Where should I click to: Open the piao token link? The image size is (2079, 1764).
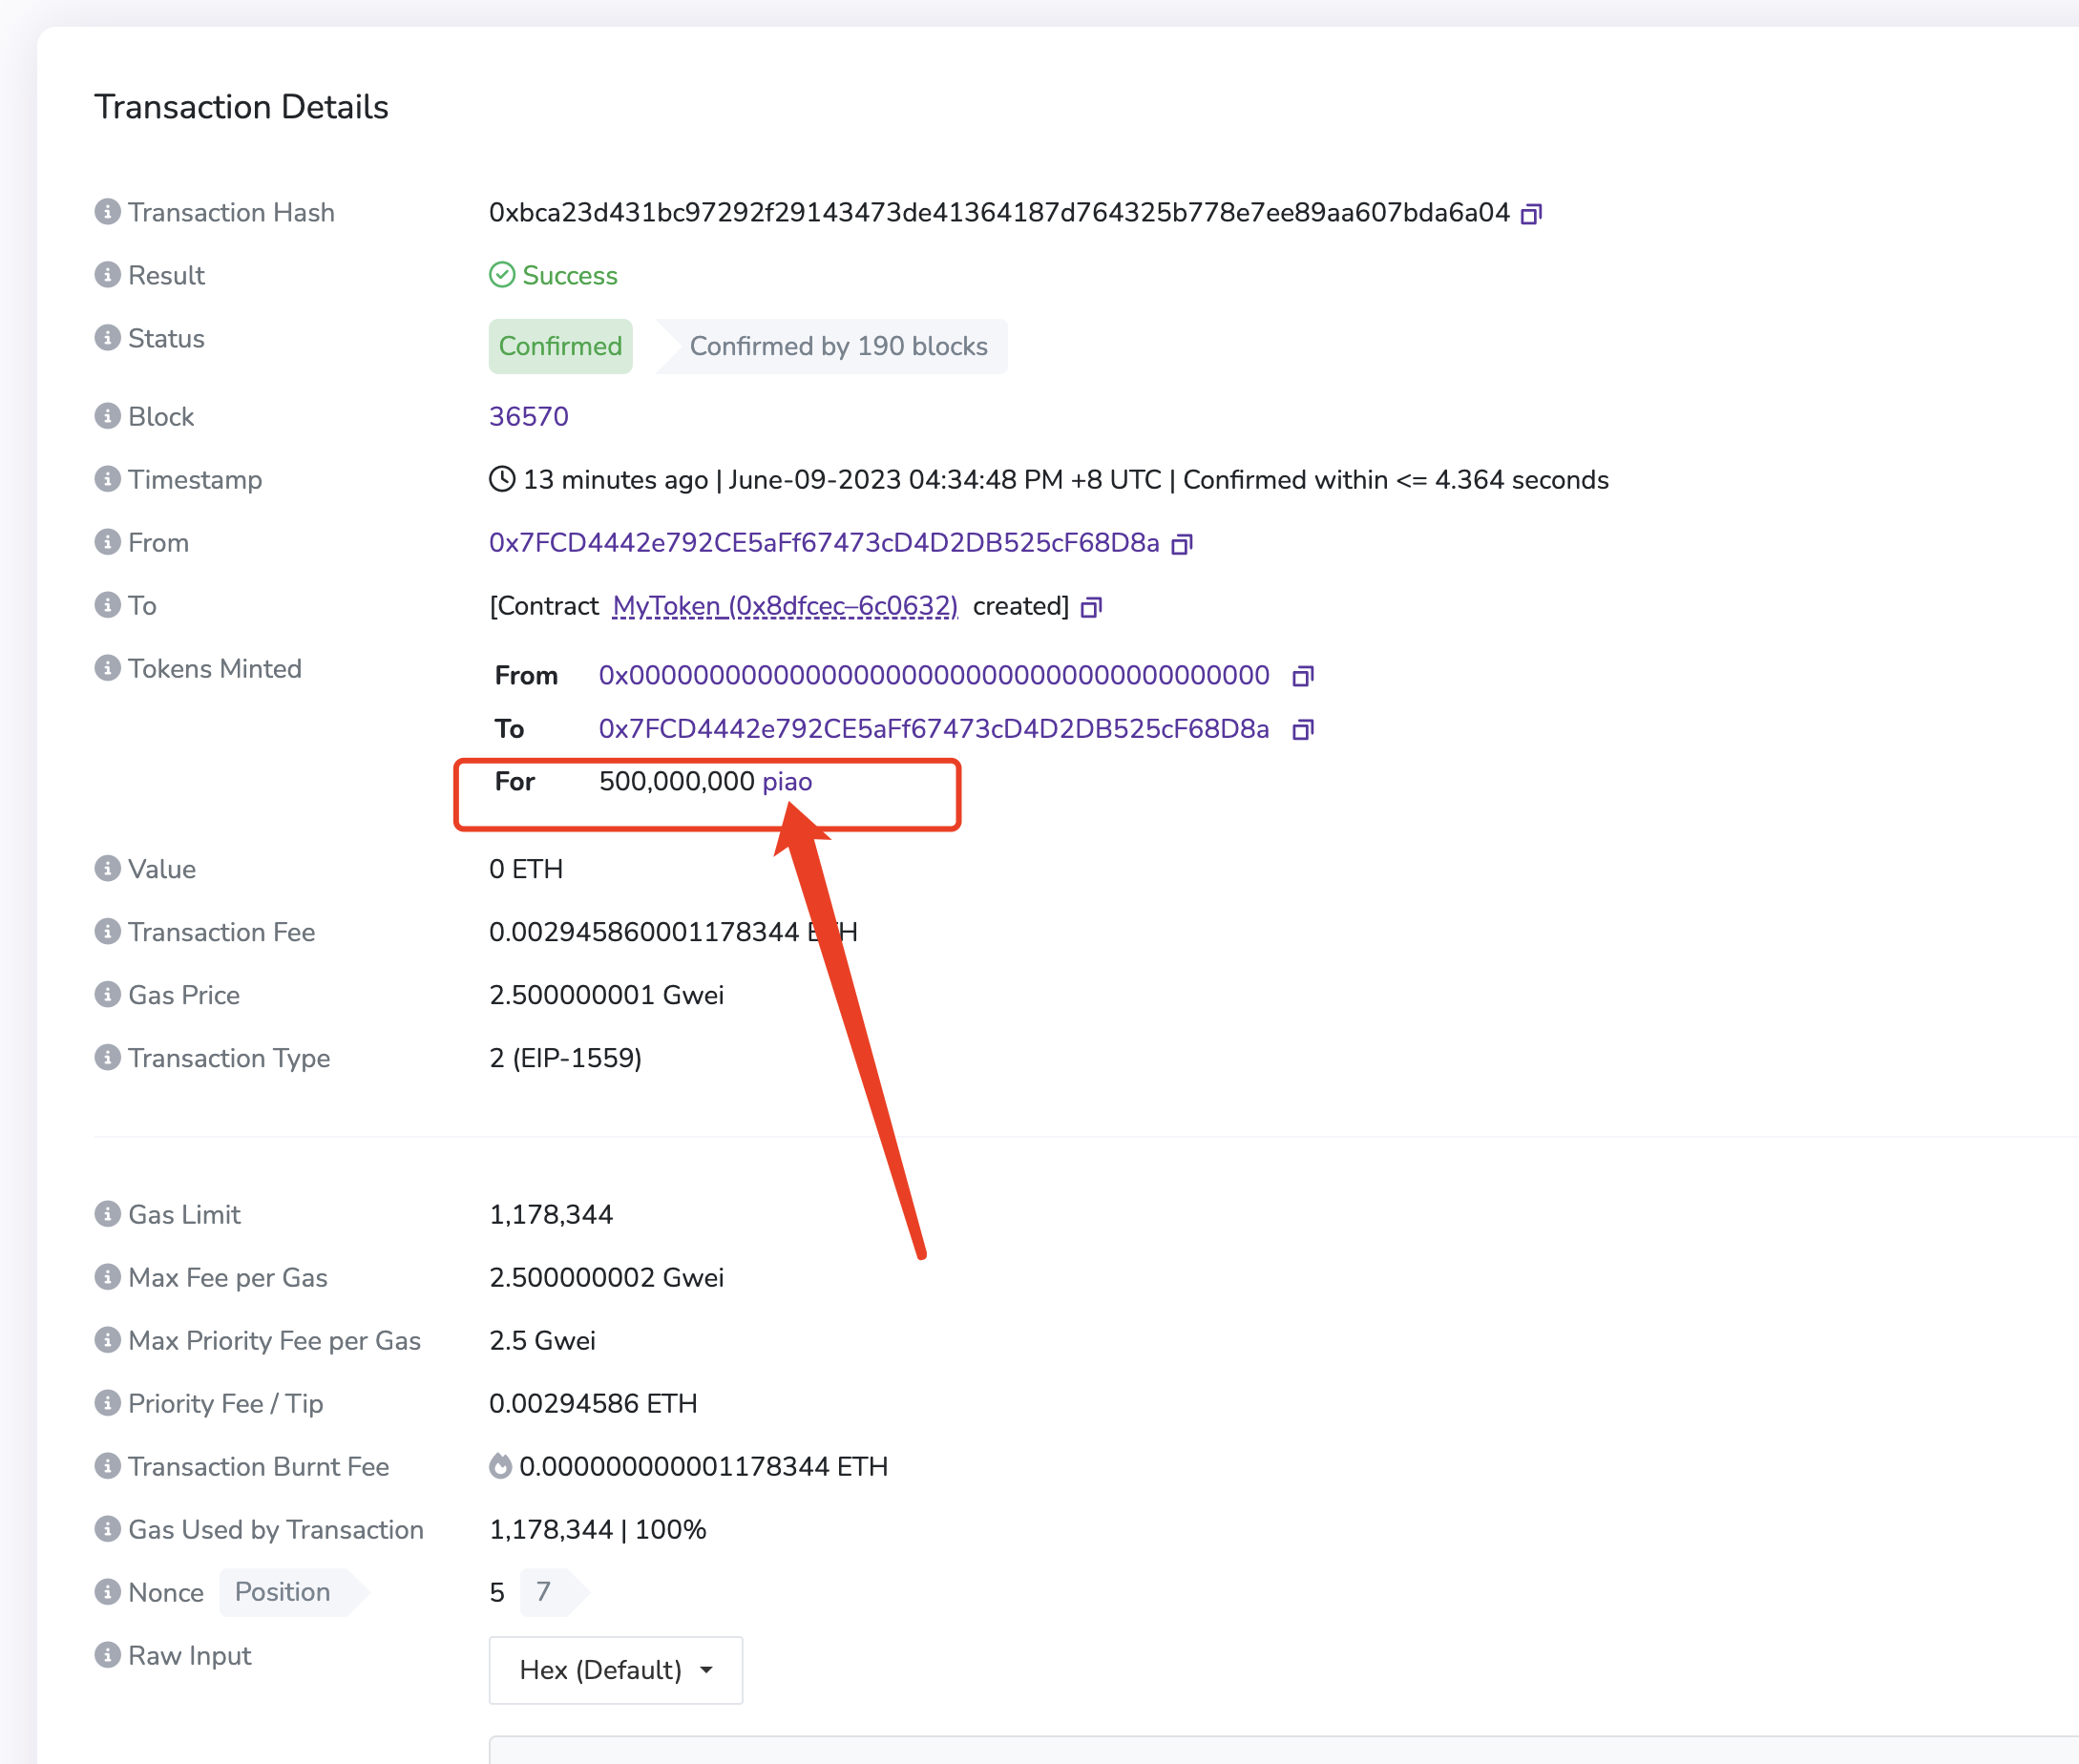787,782
